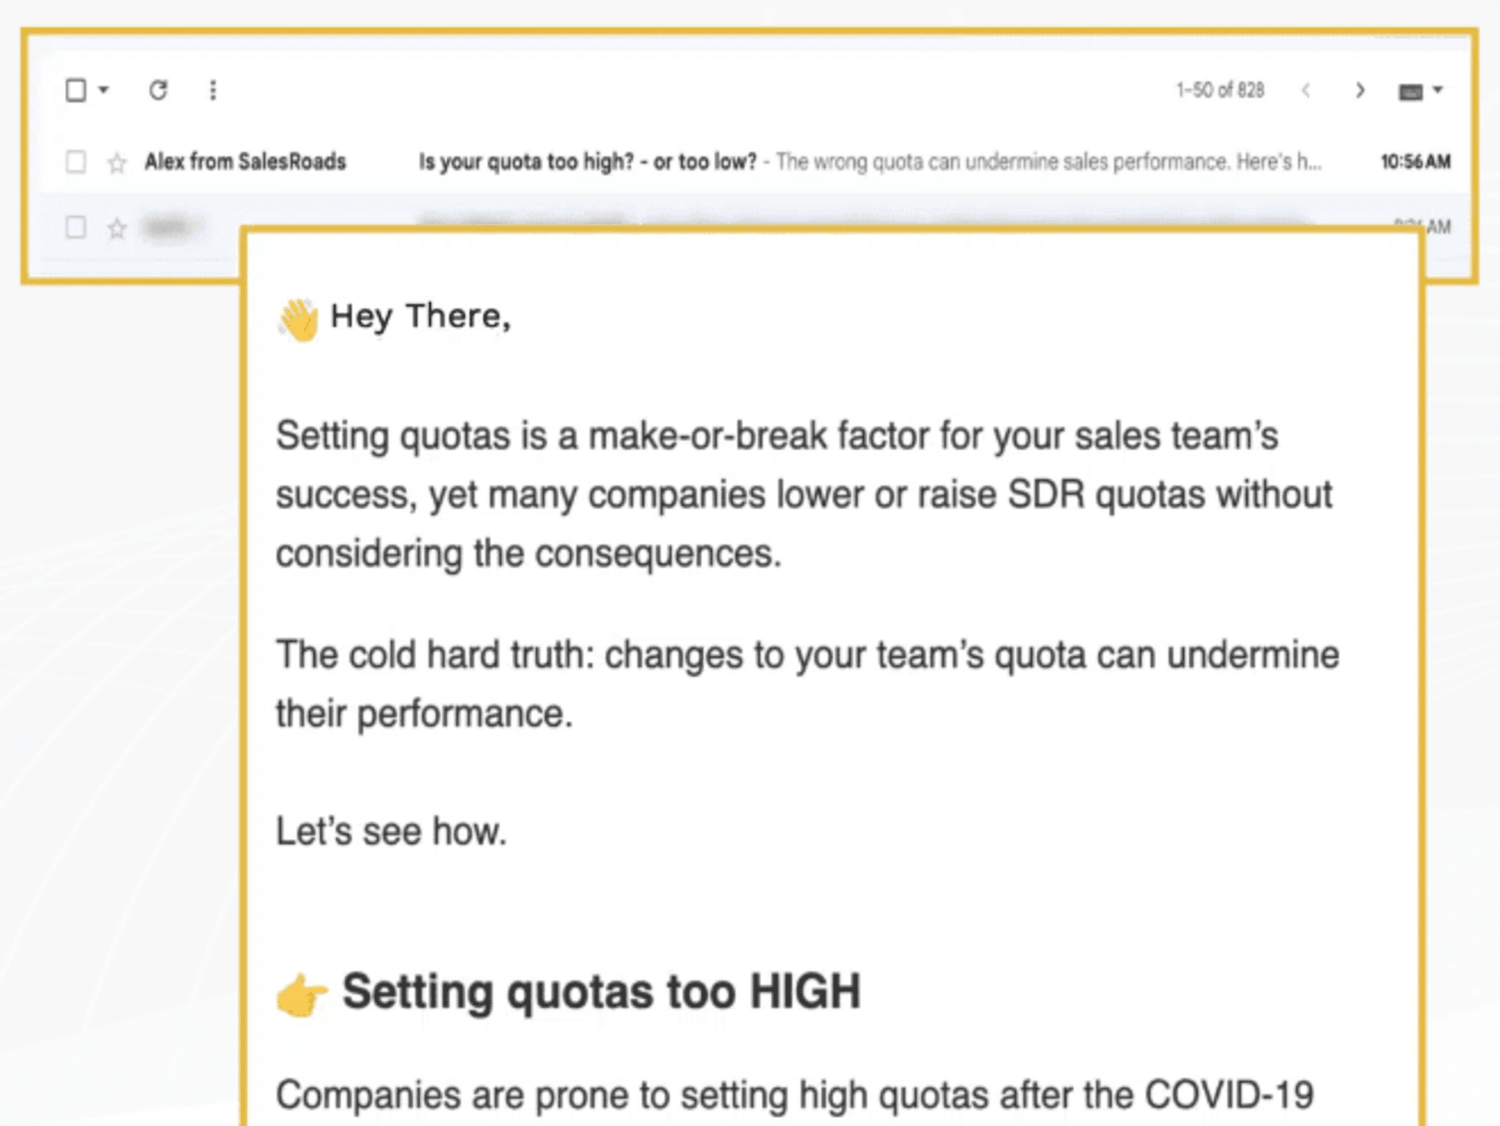This screenshot has height=1126, width=1500.
Task: Check the second email row checkbox
Action: click(x=76, y=228)
